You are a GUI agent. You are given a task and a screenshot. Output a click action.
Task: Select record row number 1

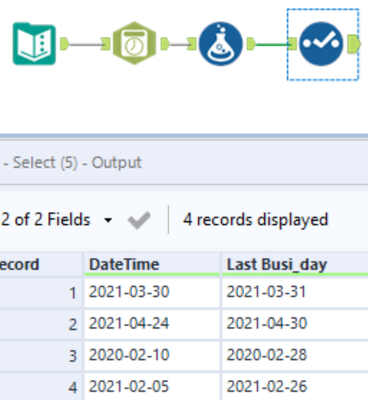(41, 293)
